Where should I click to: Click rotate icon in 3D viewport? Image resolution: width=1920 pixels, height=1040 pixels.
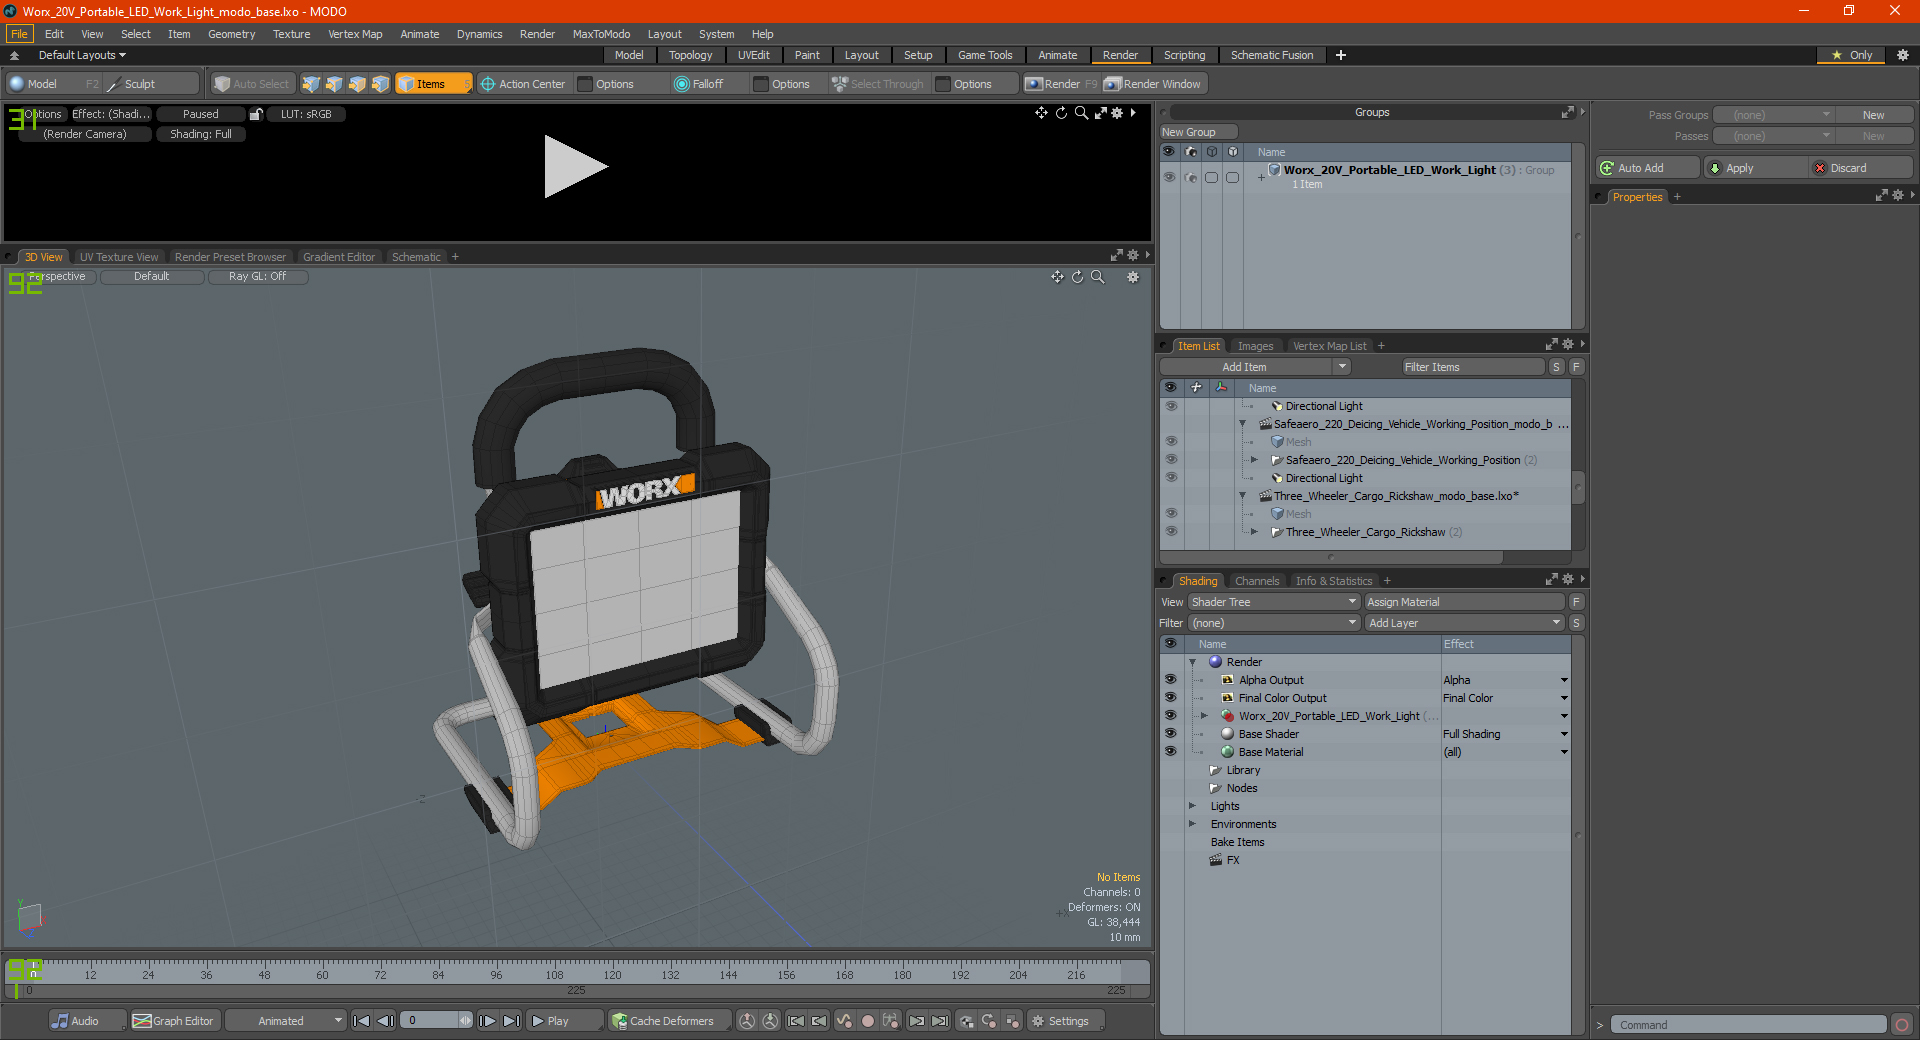(x=1077, y=277)
